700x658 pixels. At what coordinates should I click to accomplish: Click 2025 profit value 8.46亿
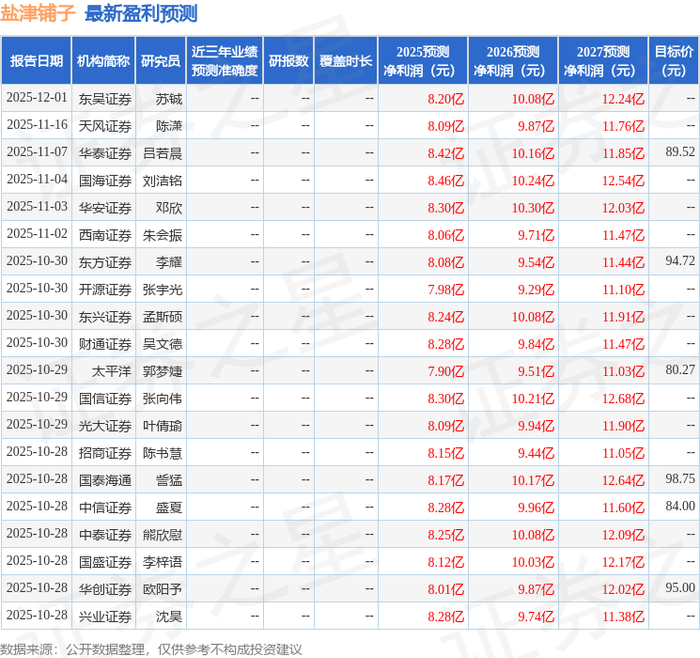[x=446, y=181]
